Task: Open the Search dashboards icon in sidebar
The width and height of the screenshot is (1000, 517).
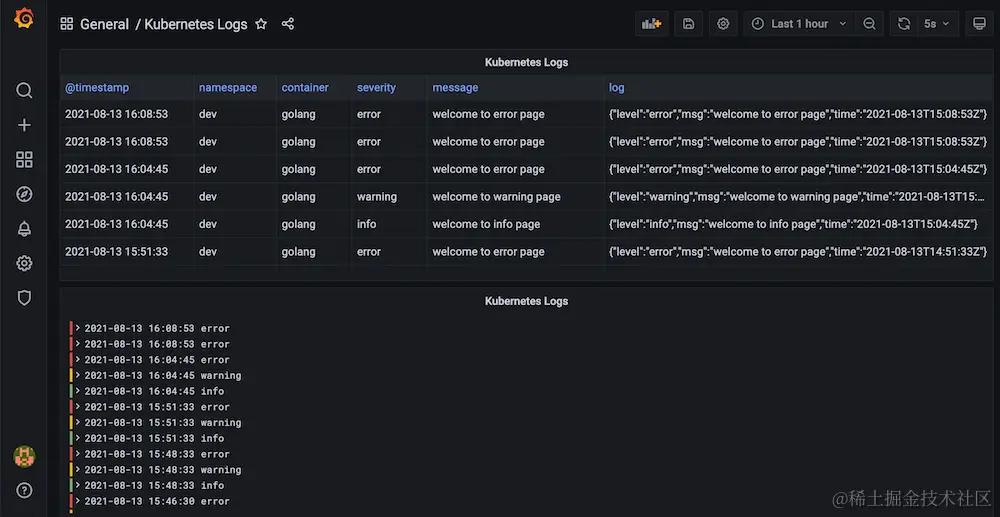Action: (24, 90)
